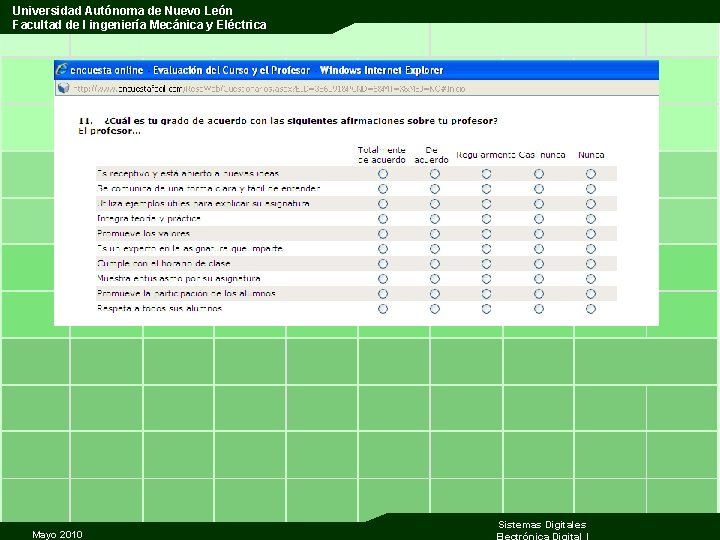Choose 'Casi nunca' for 'Se comunica' row
Screen dimensions: 720x540
539,189
